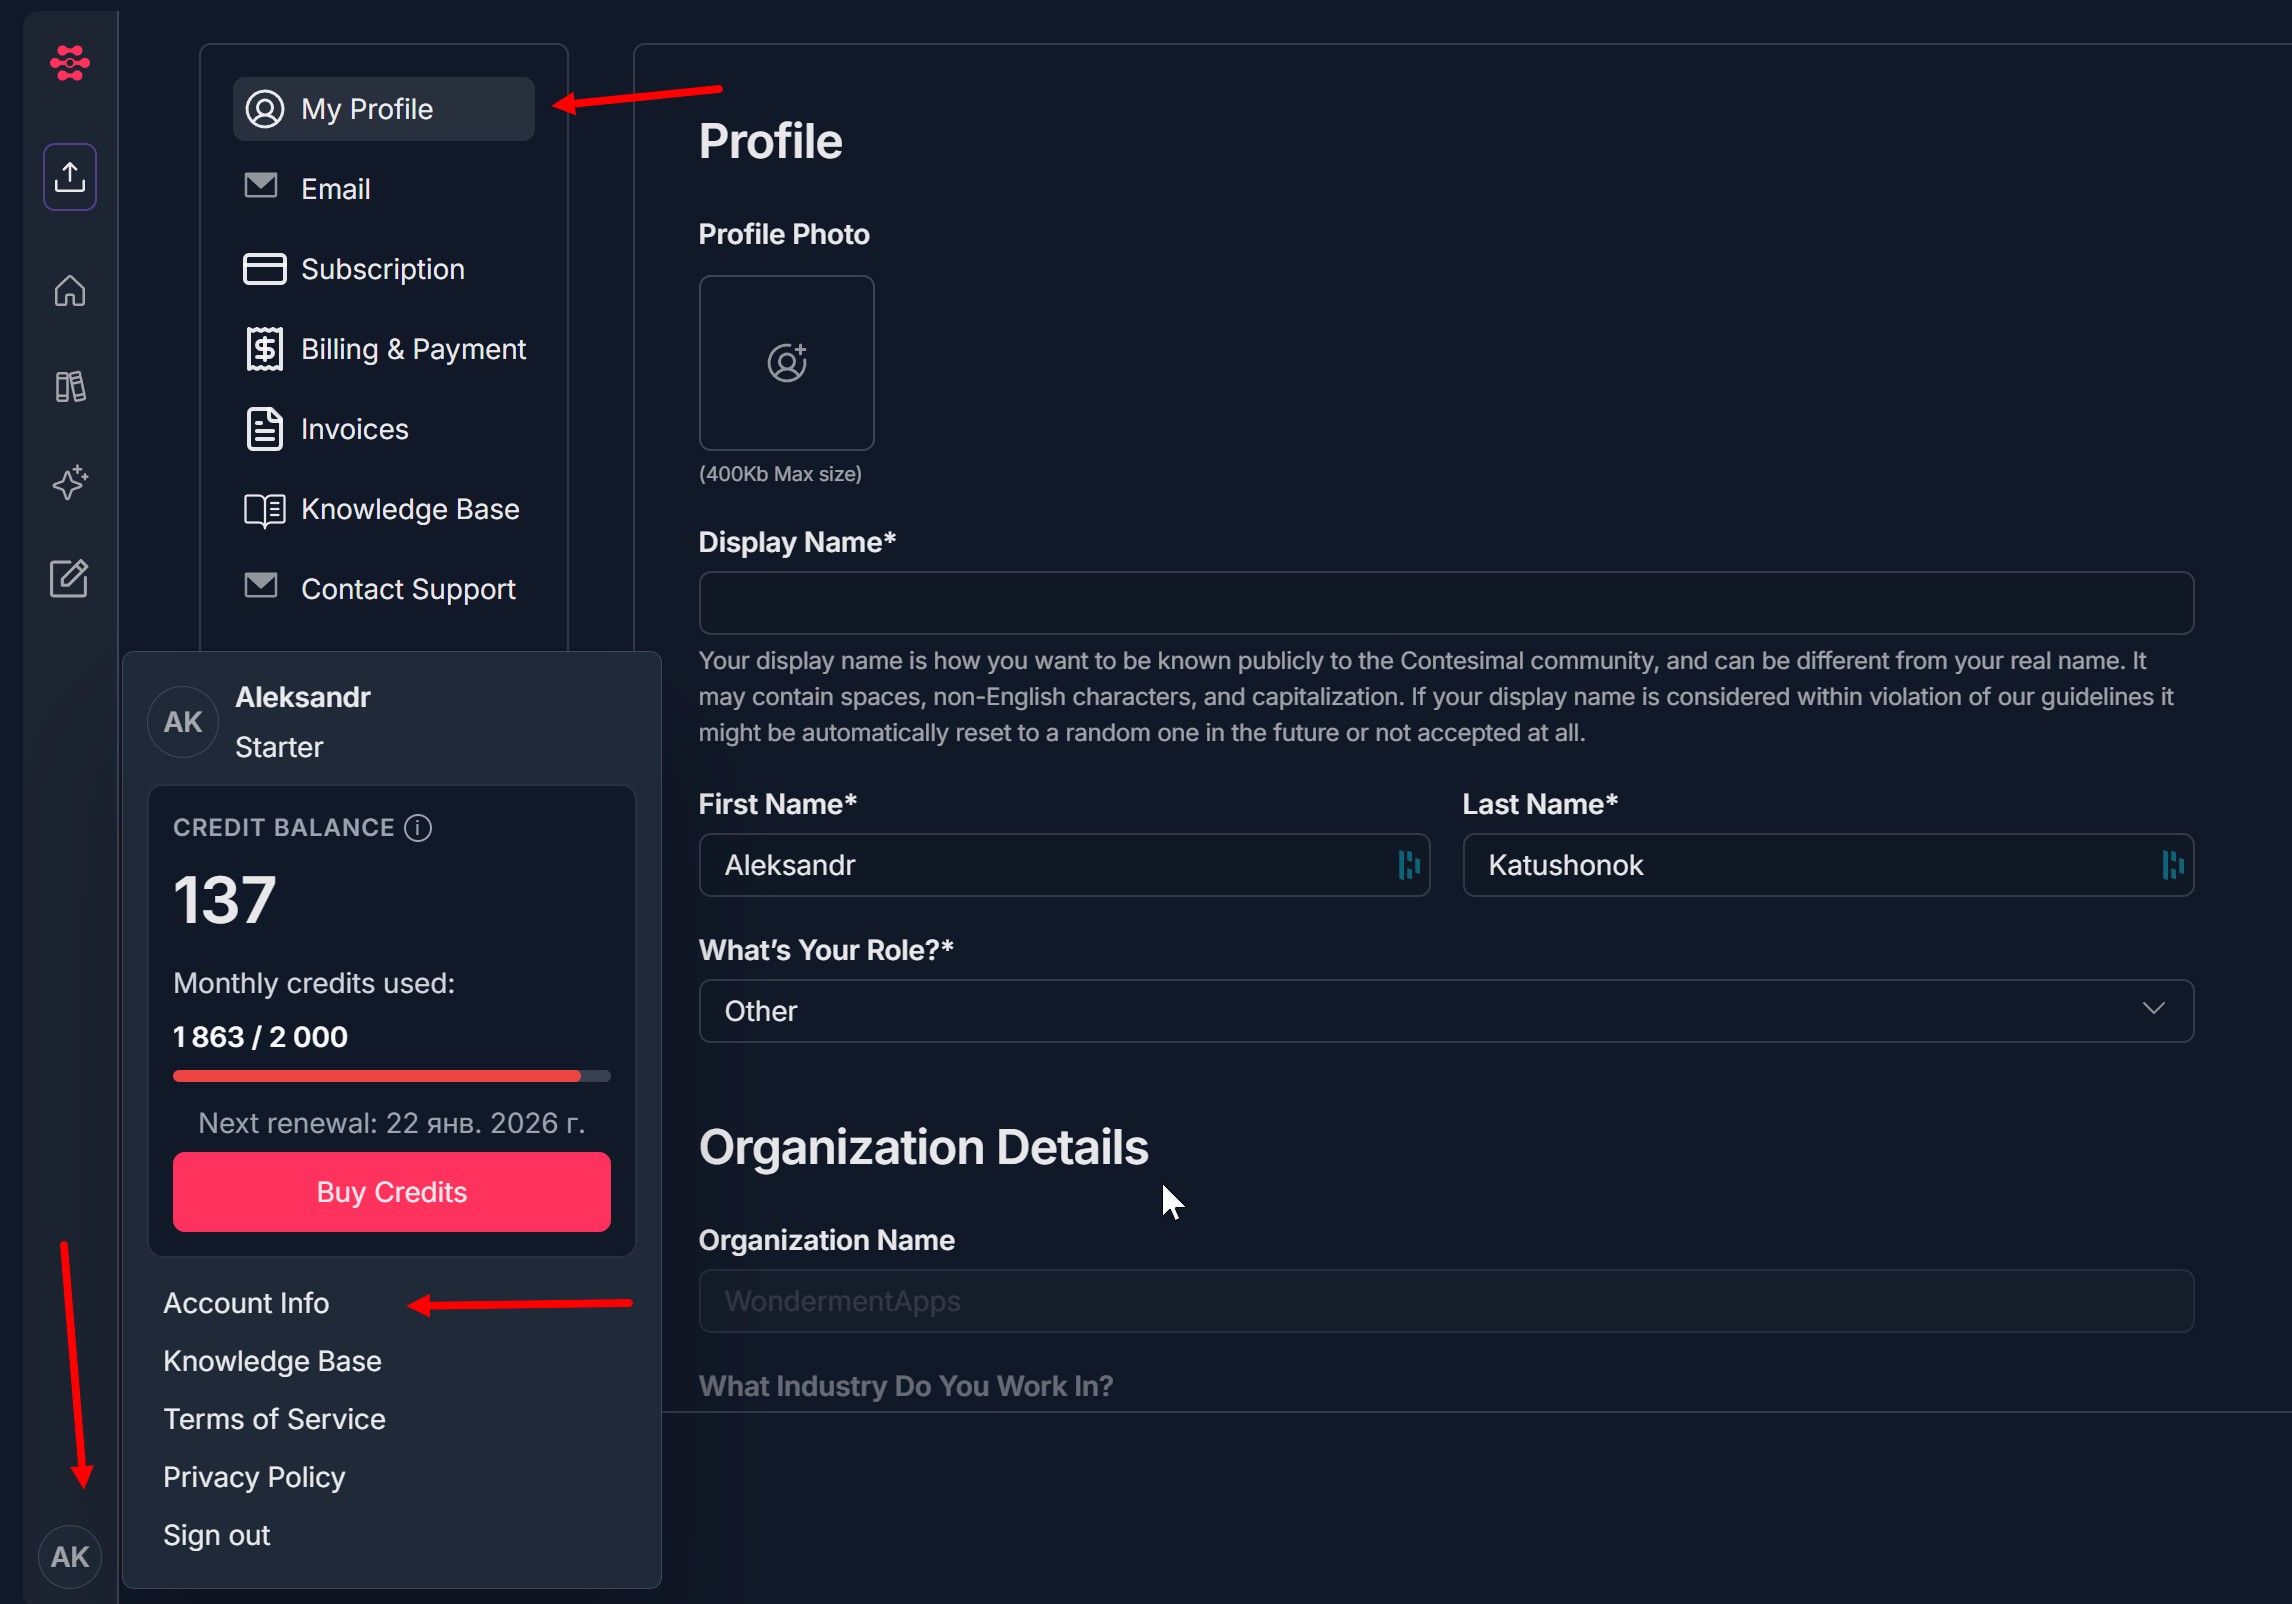Click the monthly credits progress bar

click(391, 1076)
